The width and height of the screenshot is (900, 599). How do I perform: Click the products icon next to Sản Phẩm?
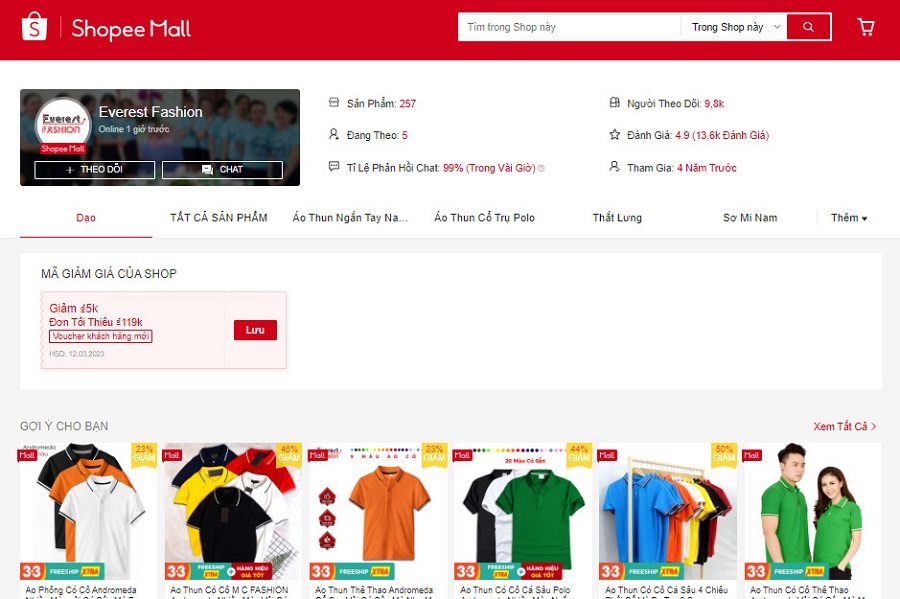[334, 103]
